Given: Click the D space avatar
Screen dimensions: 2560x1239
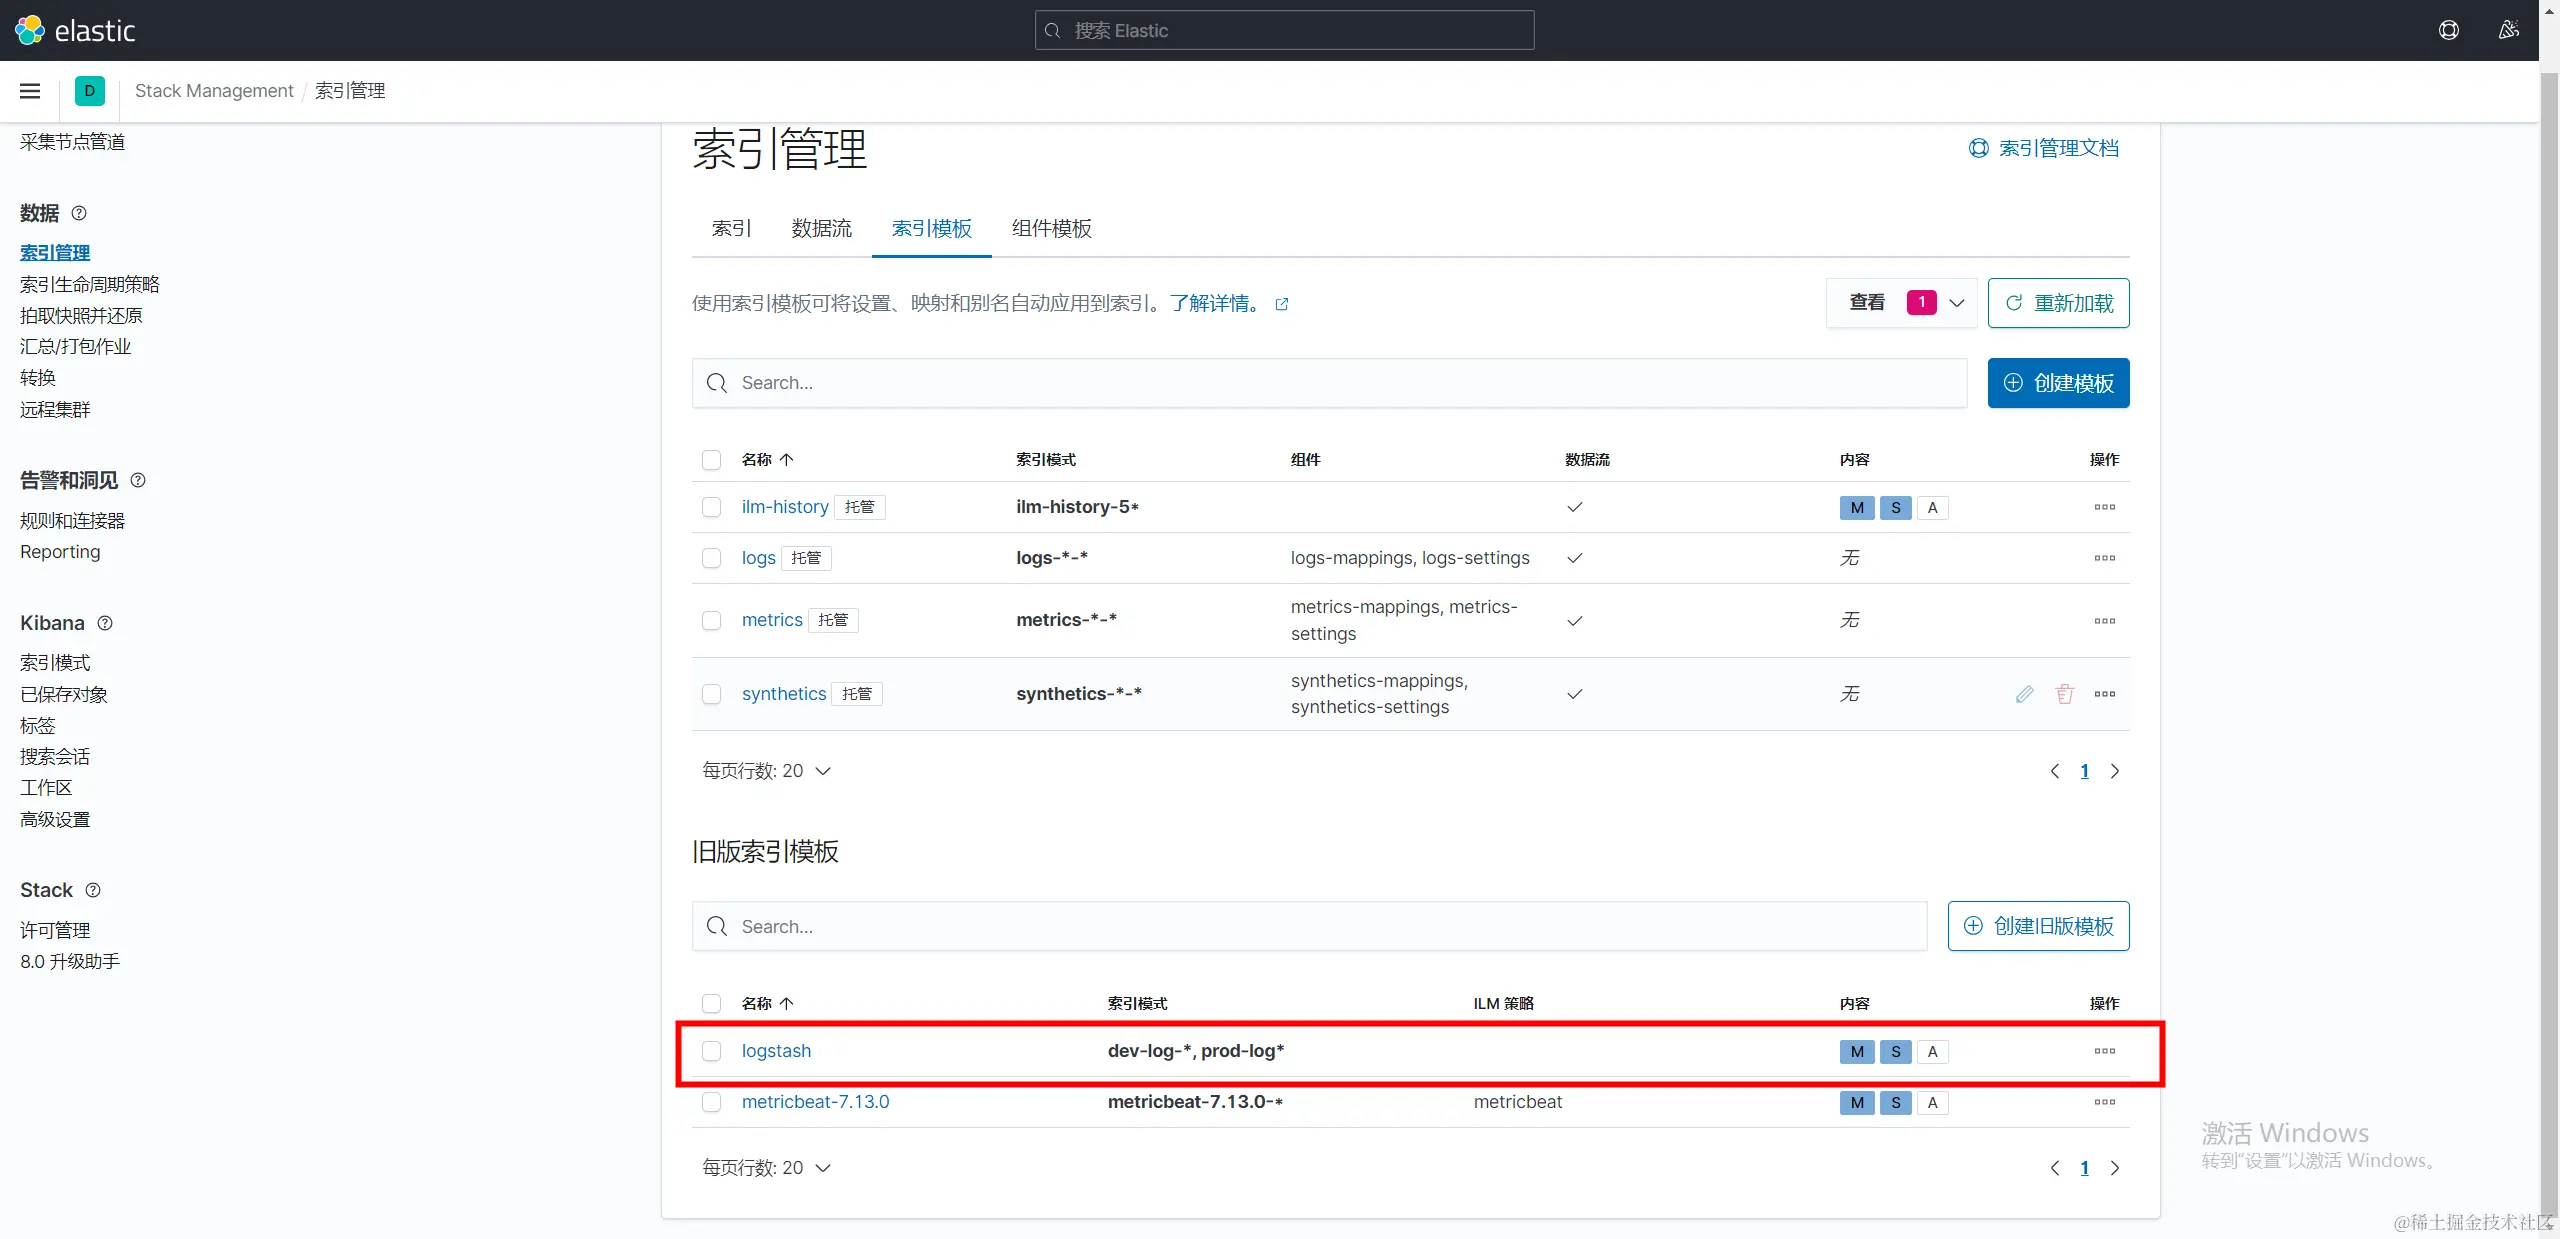Looking at the screenshot, I should [x=89, y=91].
